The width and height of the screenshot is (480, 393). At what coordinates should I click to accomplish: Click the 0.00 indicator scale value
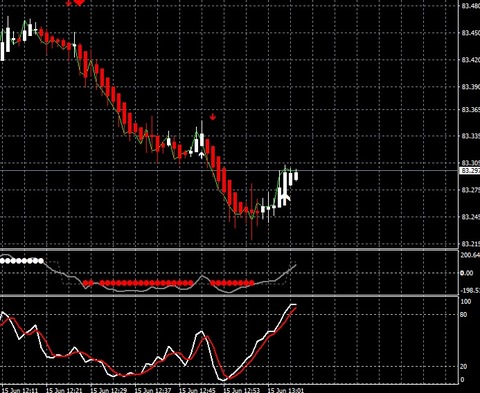[x=467, y=273]
